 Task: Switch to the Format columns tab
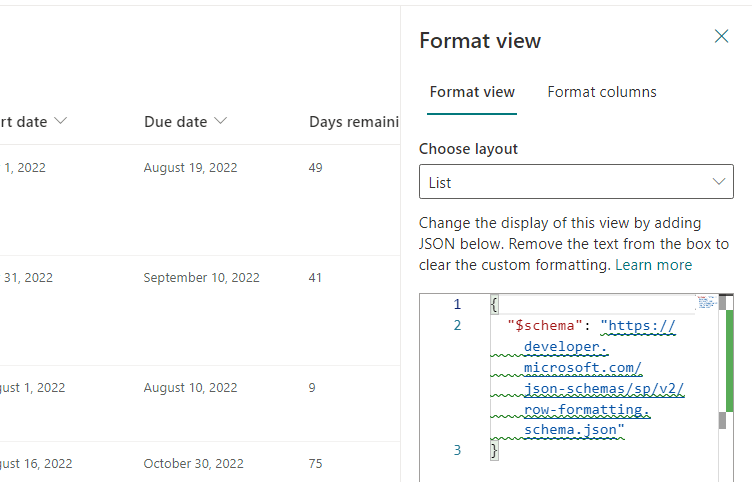click(x=602, y=92)
